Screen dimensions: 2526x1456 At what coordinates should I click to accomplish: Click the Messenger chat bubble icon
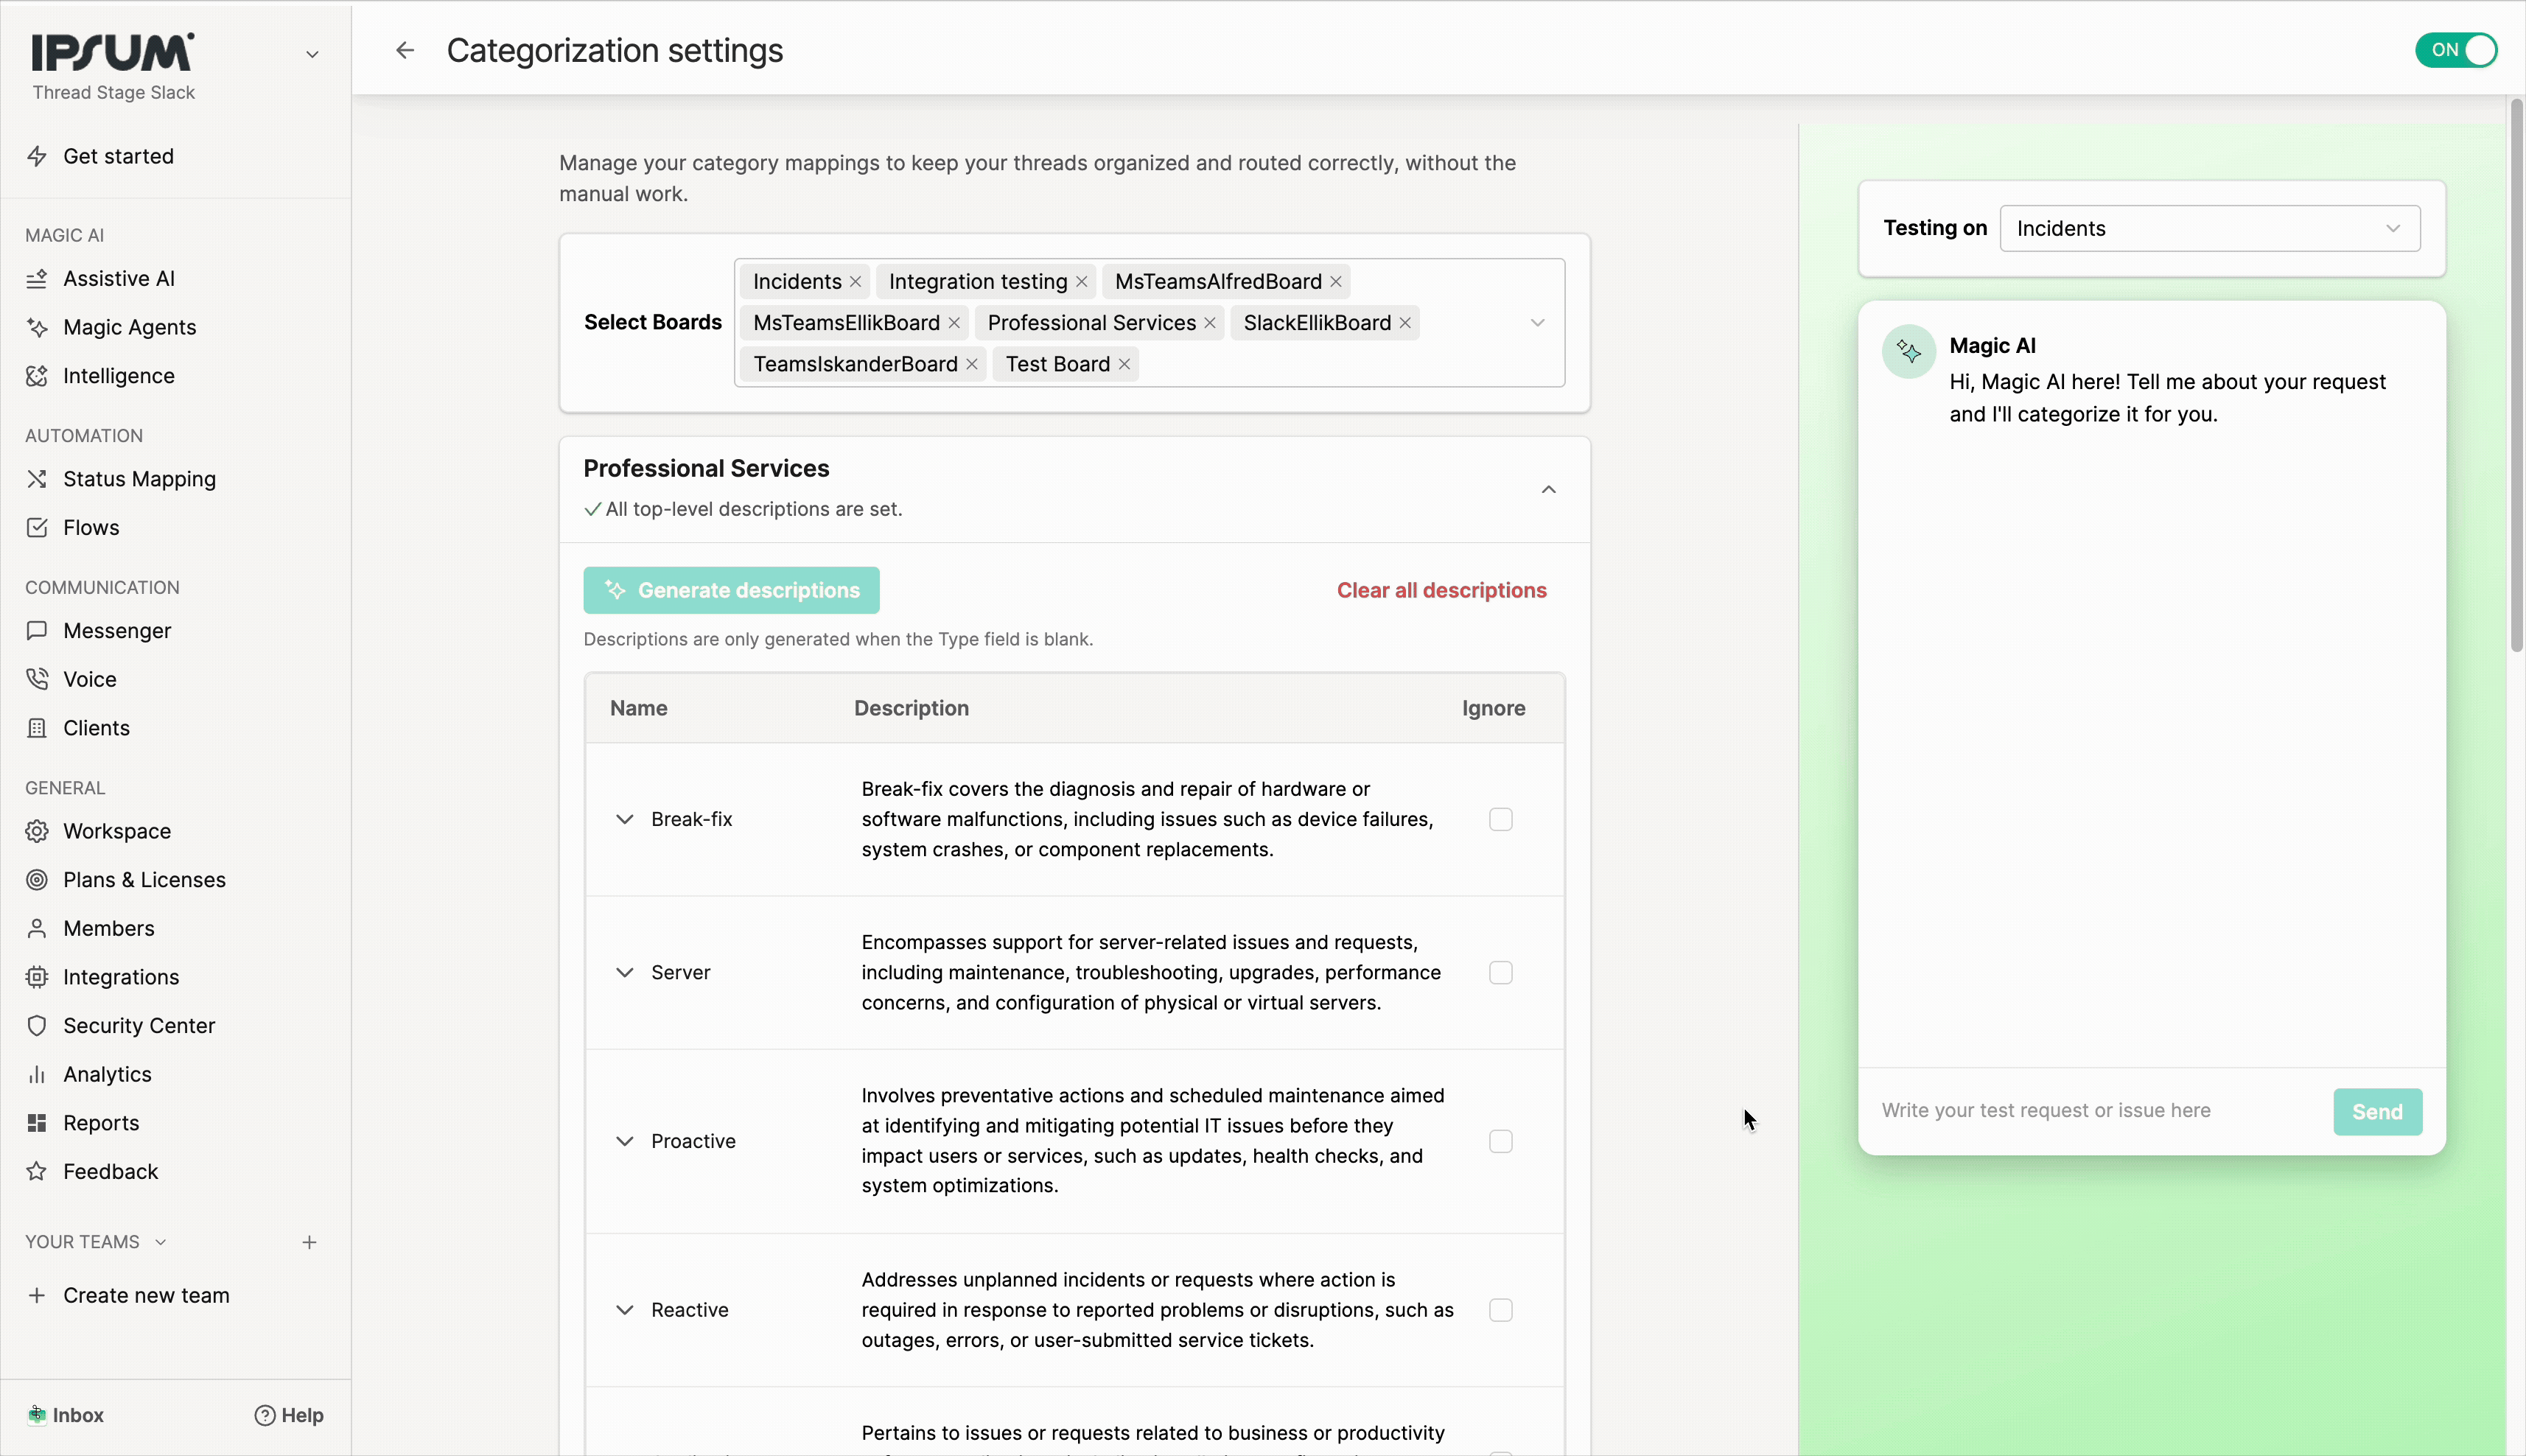[x=37, y=631]
